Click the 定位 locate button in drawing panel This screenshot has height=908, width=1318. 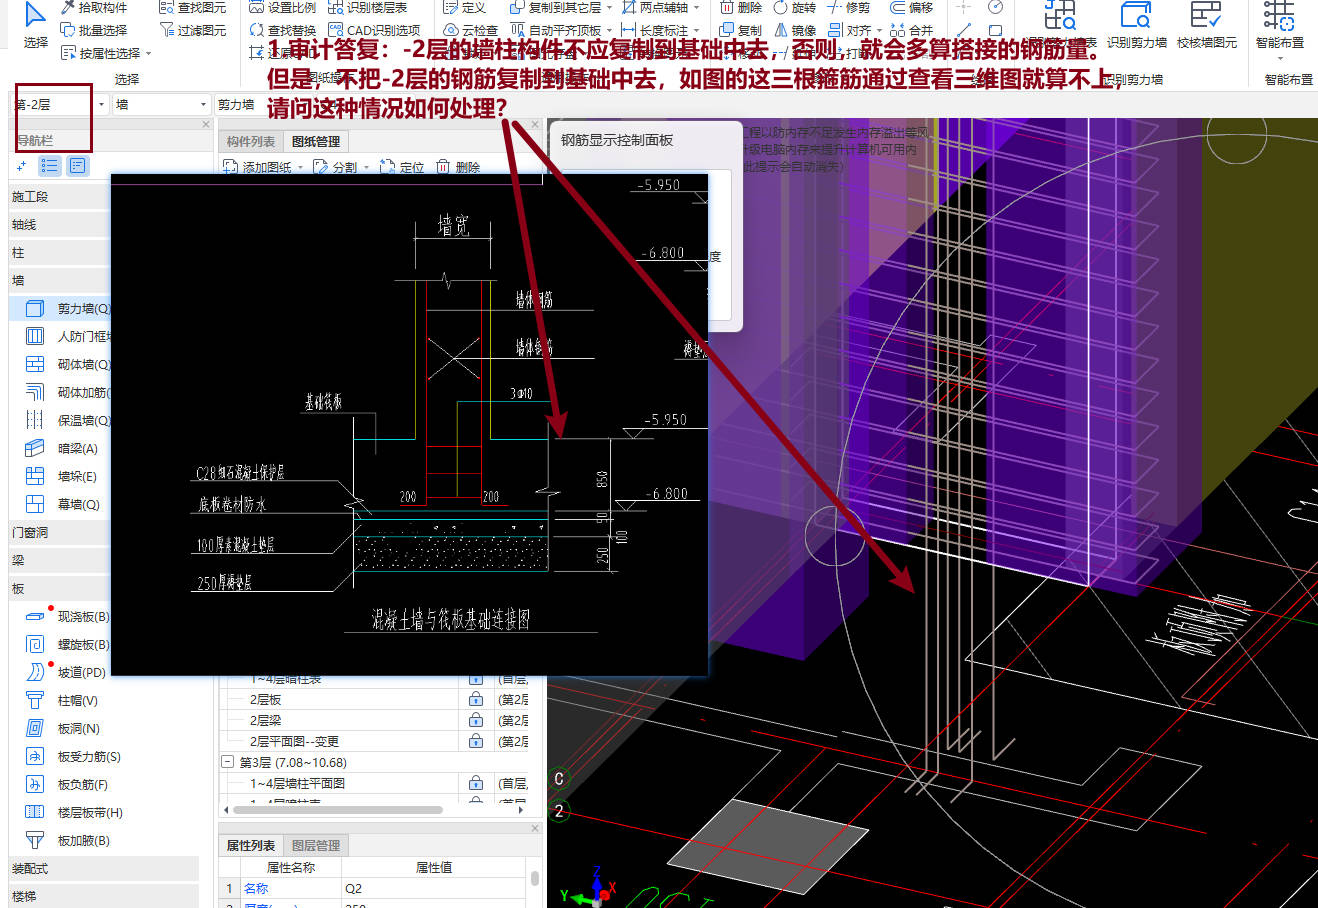coord(402,167)
